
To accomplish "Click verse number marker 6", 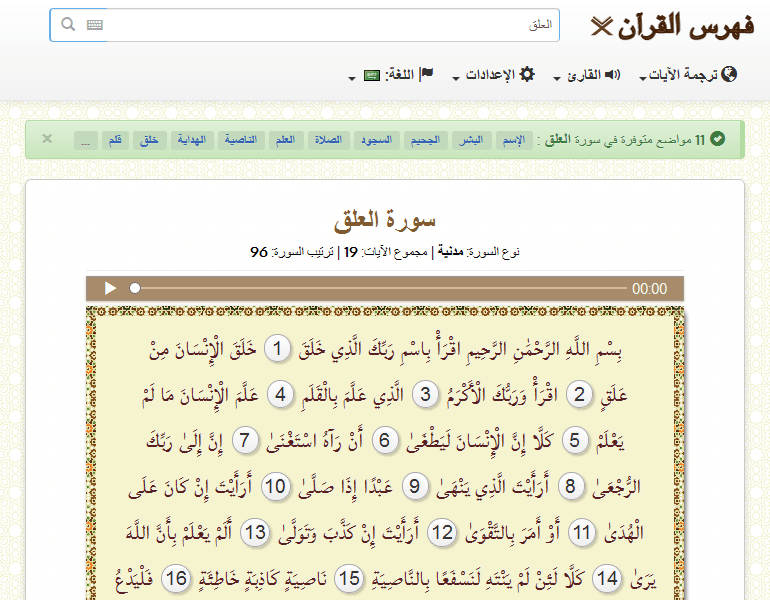I will 385,440.
